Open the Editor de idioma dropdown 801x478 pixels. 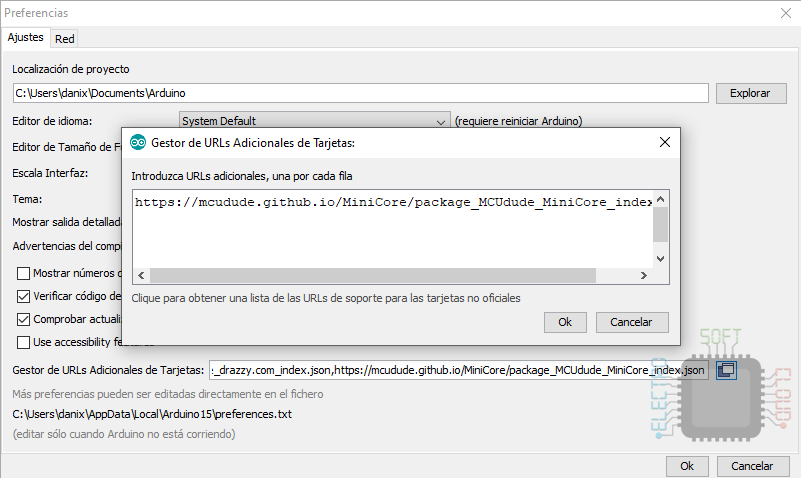(315, 121)
